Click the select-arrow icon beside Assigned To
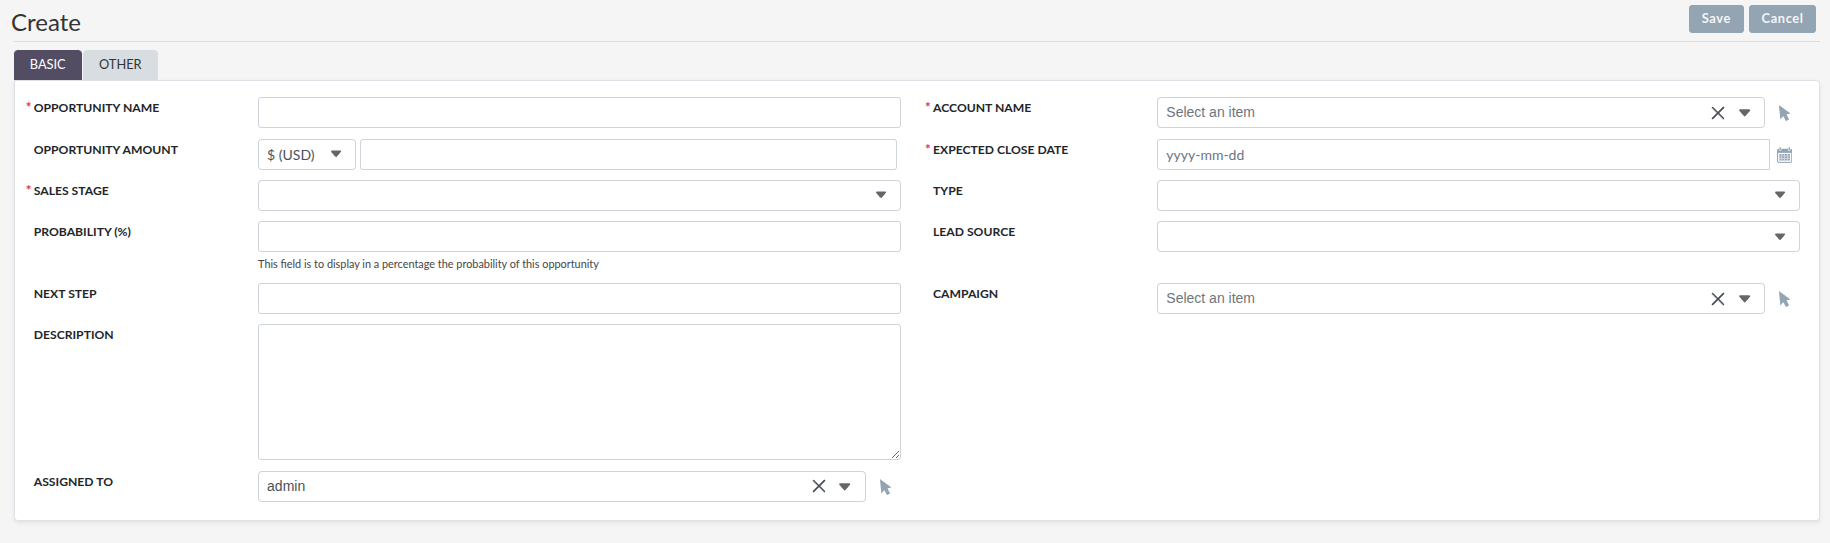This screenshot has width=1830, height=543. 885,487
